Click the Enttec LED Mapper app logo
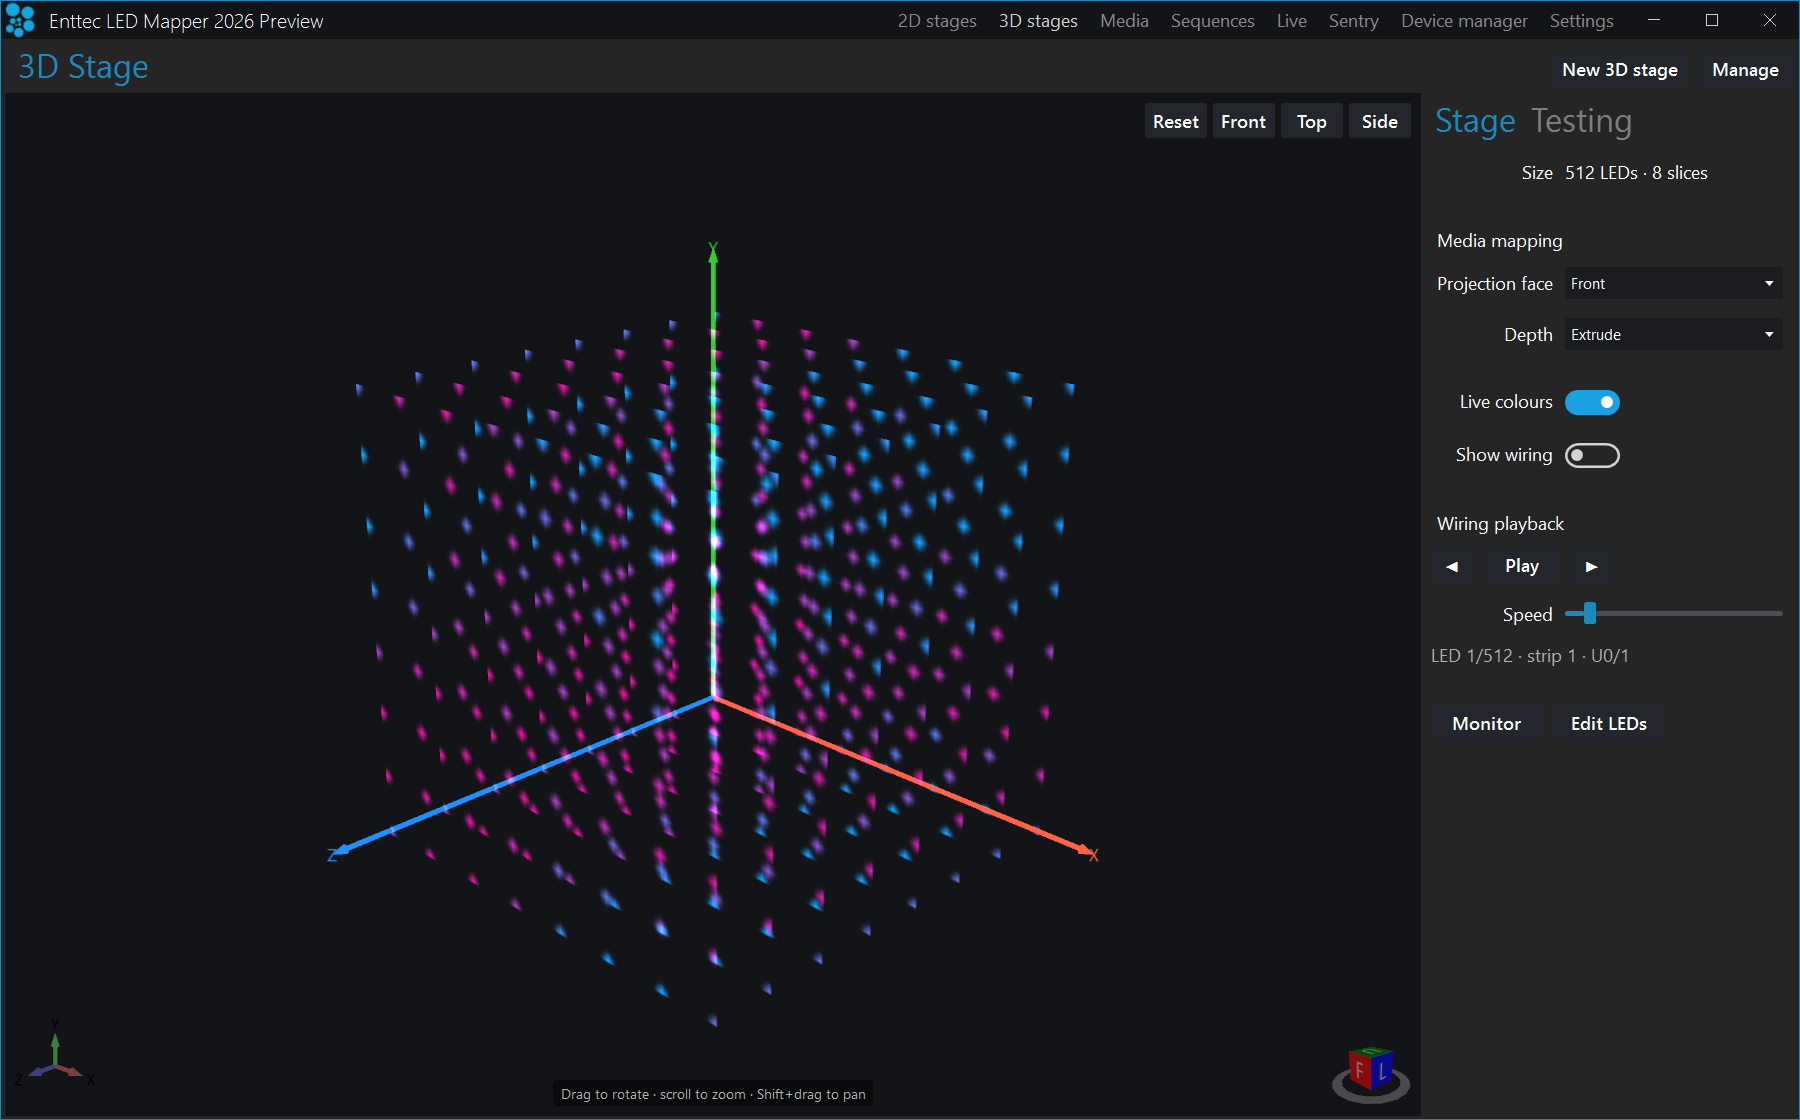This screenshot has height=1120, width=1800. tap(20, 20)
